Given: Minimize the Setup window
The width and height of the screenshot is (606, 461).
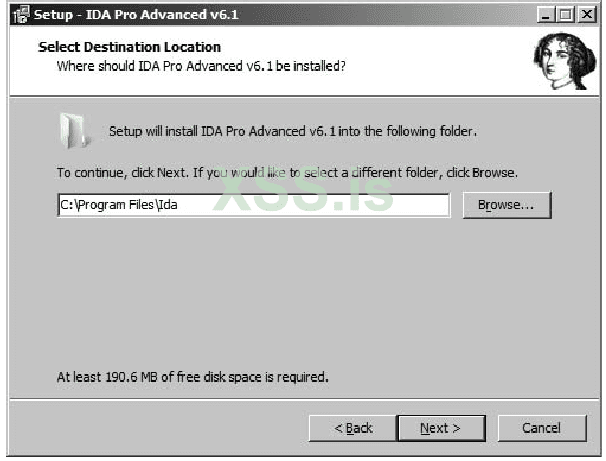Looking at the screenshot, I should coord(546,15).
